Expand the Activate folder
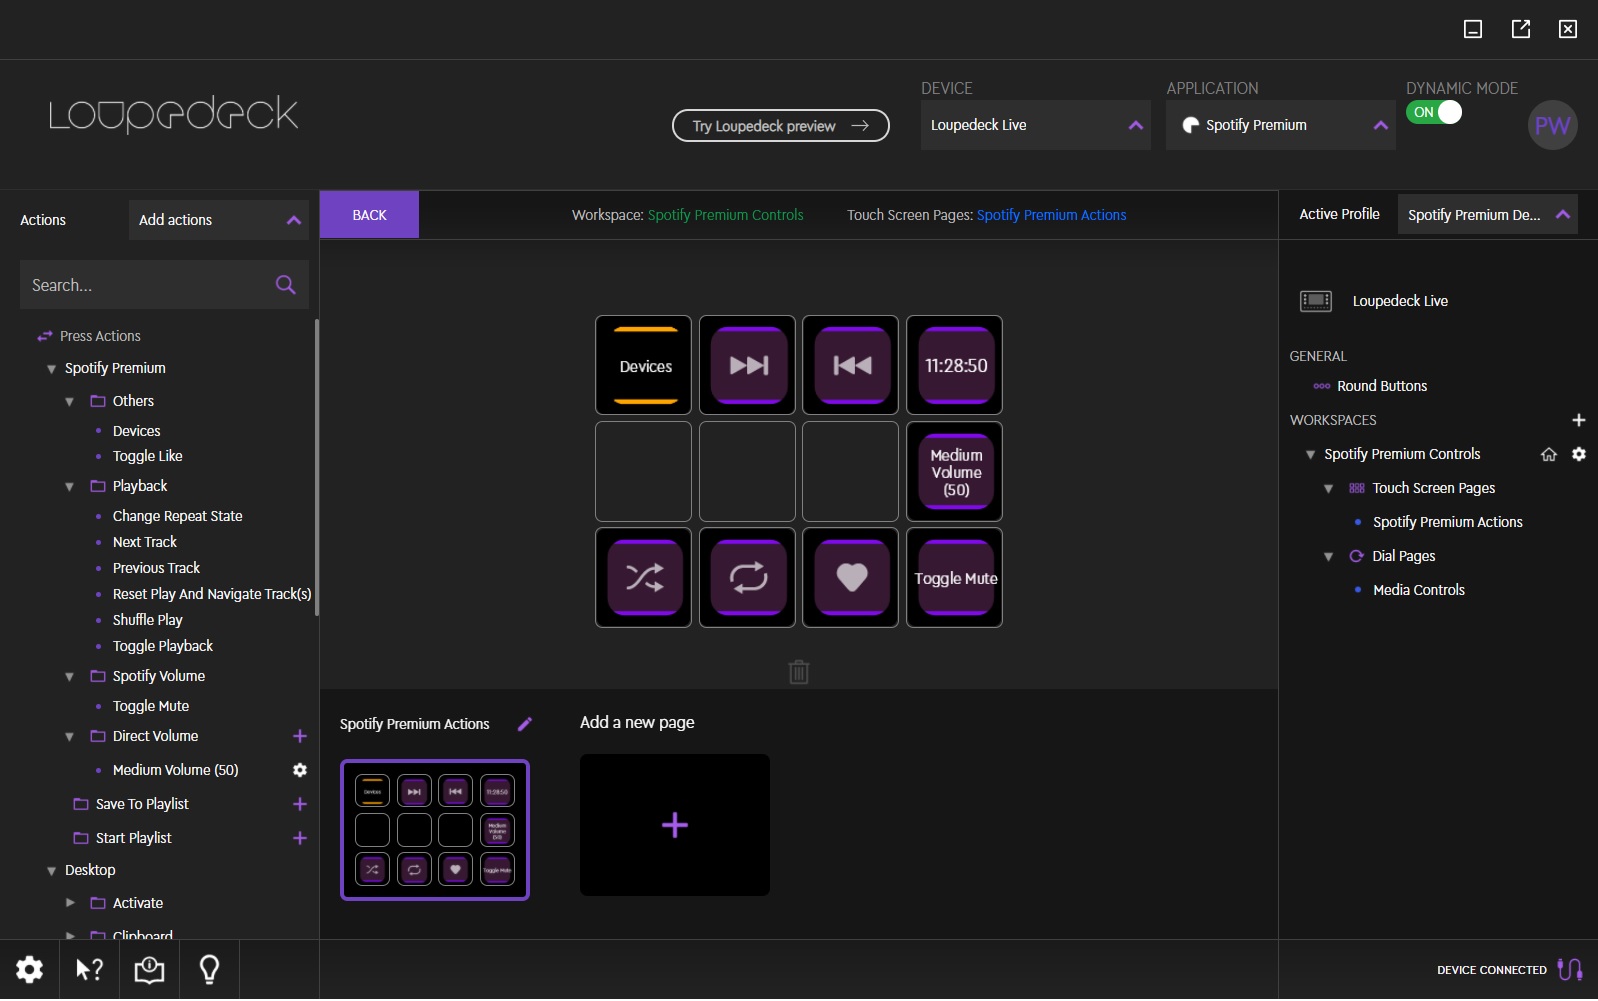 click(x=70, y=903)
